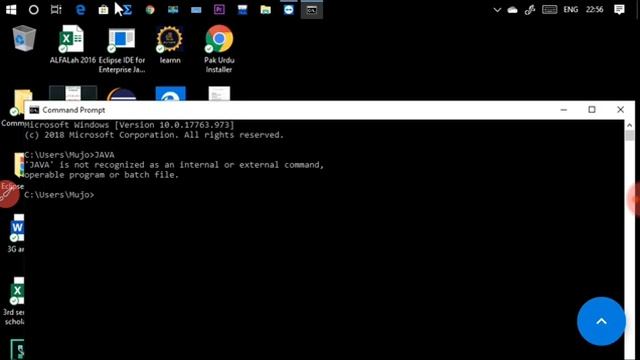Close the Command Prompt window
This screenshot has width=640, height=360.
(x=620, y=110)
